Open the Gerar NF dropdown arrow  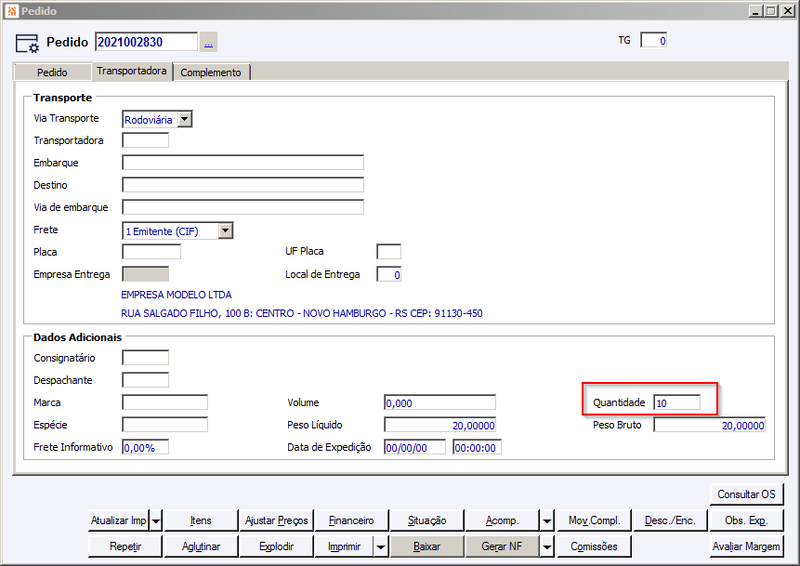pyautogui.click(x=547, y=547)
